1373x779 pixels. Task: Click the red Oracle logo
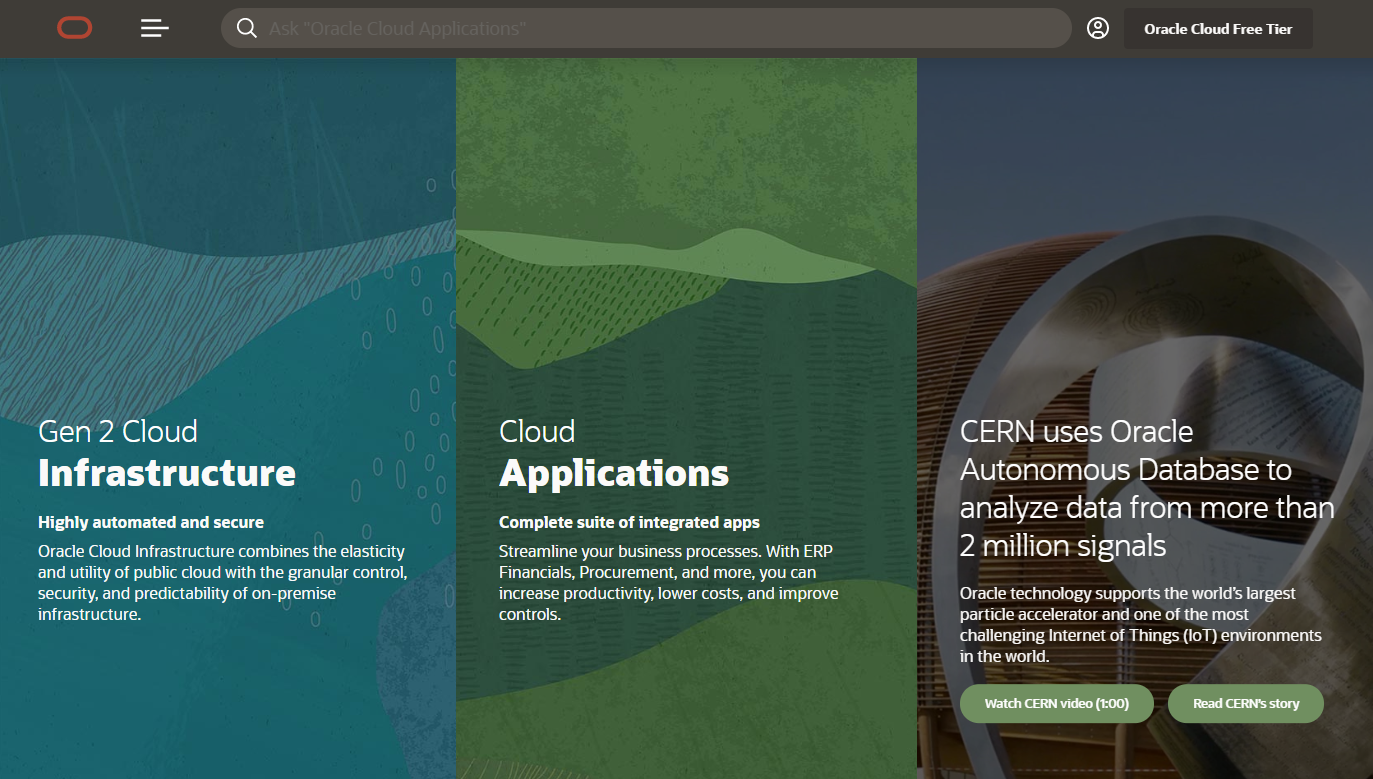tap(75, 29)
